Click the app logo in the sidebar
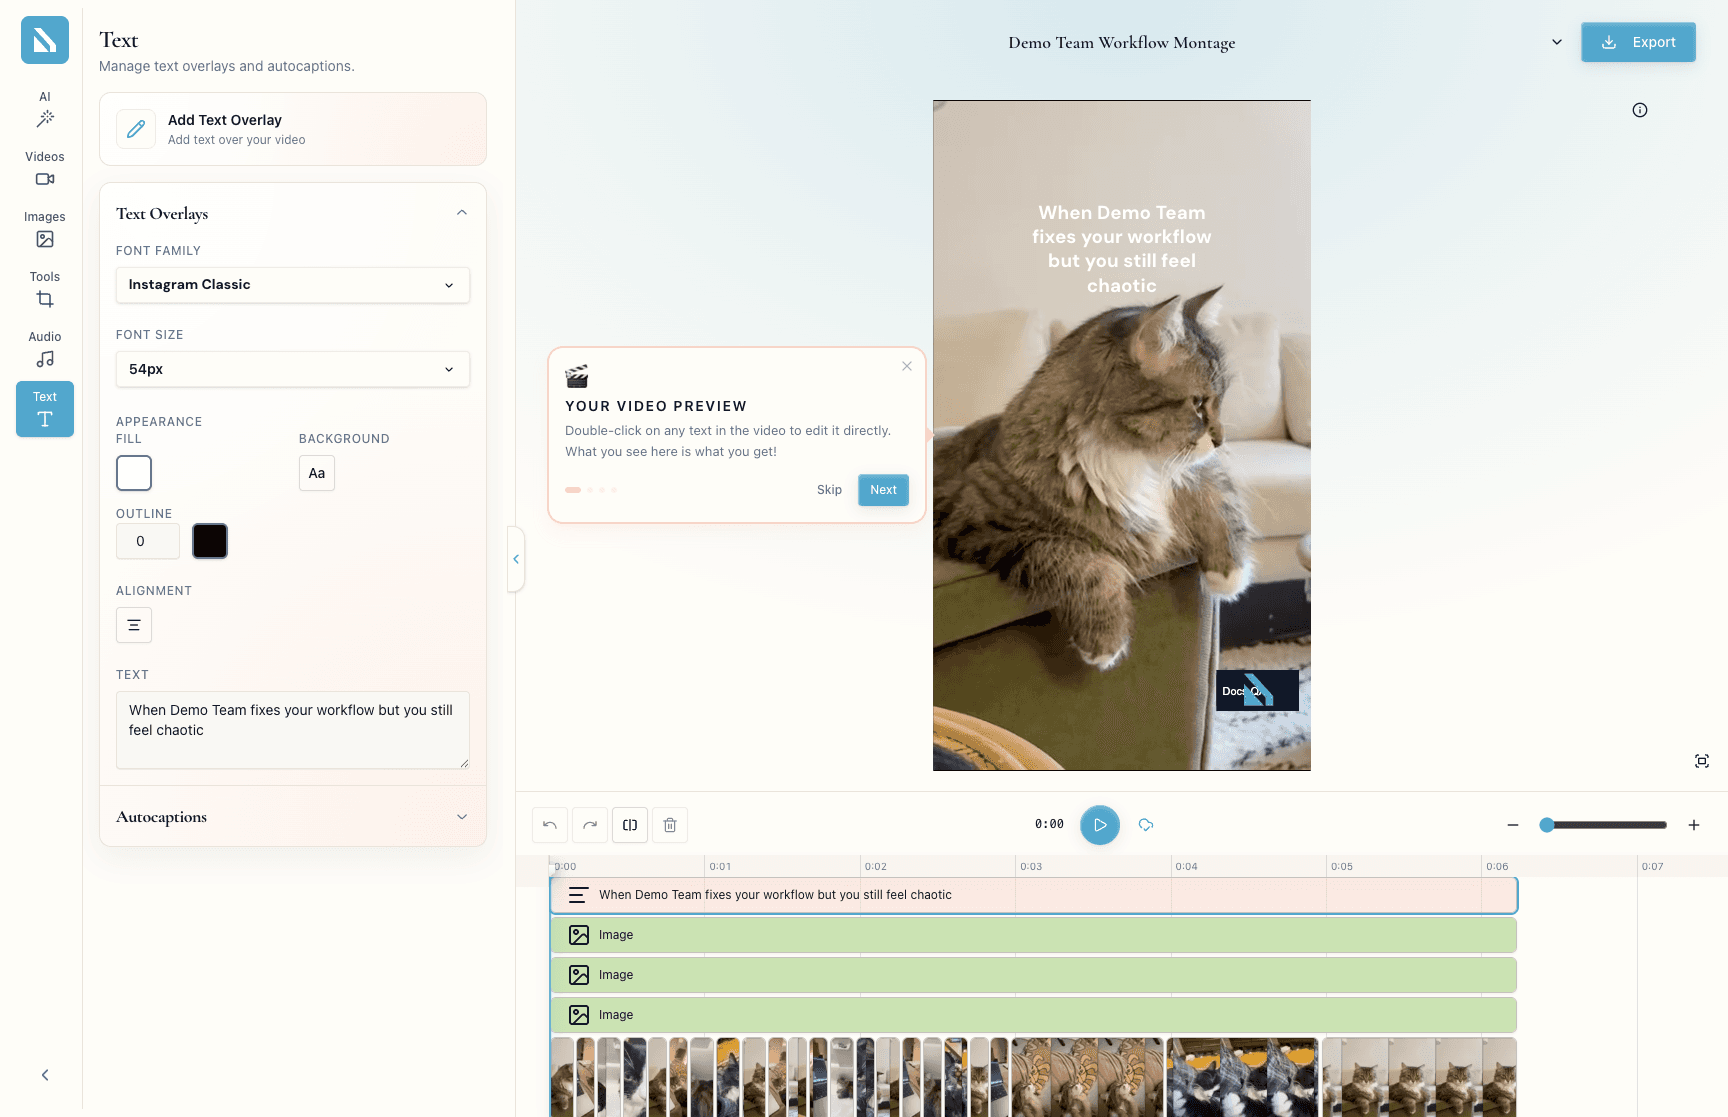Viewport: 1728px width, 1117px height. click(45, 40)
